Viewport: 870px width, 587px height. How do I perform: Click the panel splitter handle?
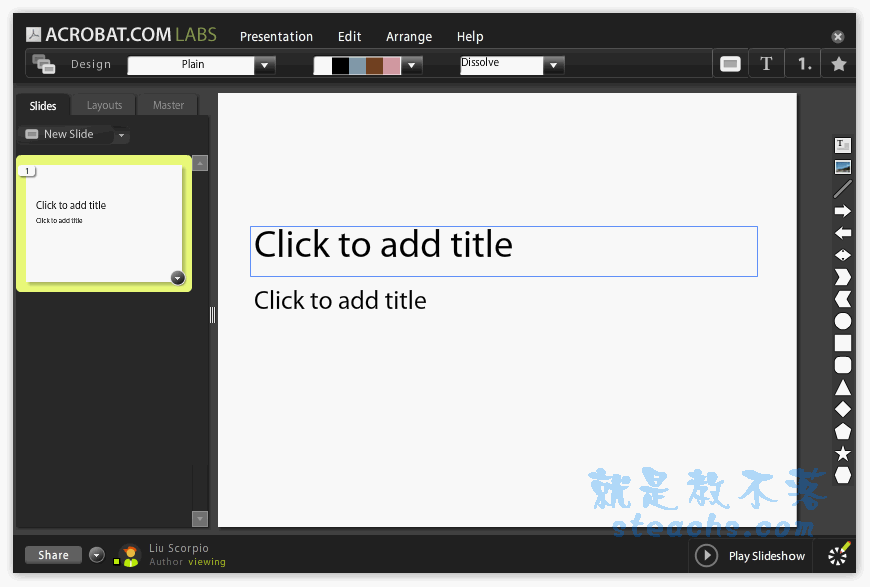[213, 315]
